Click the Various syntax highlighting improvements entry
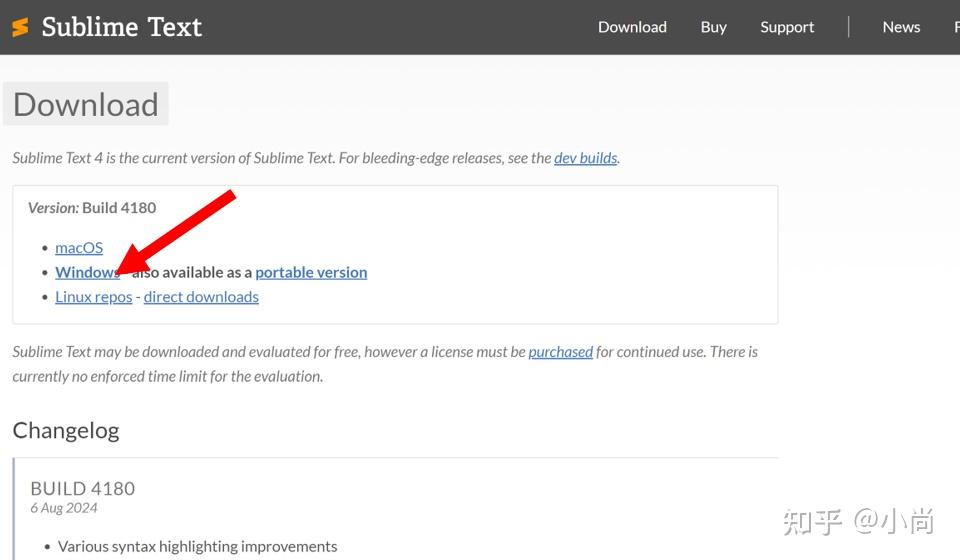The height and width of the screenshot is (560, 960). [x=197, y=546]
